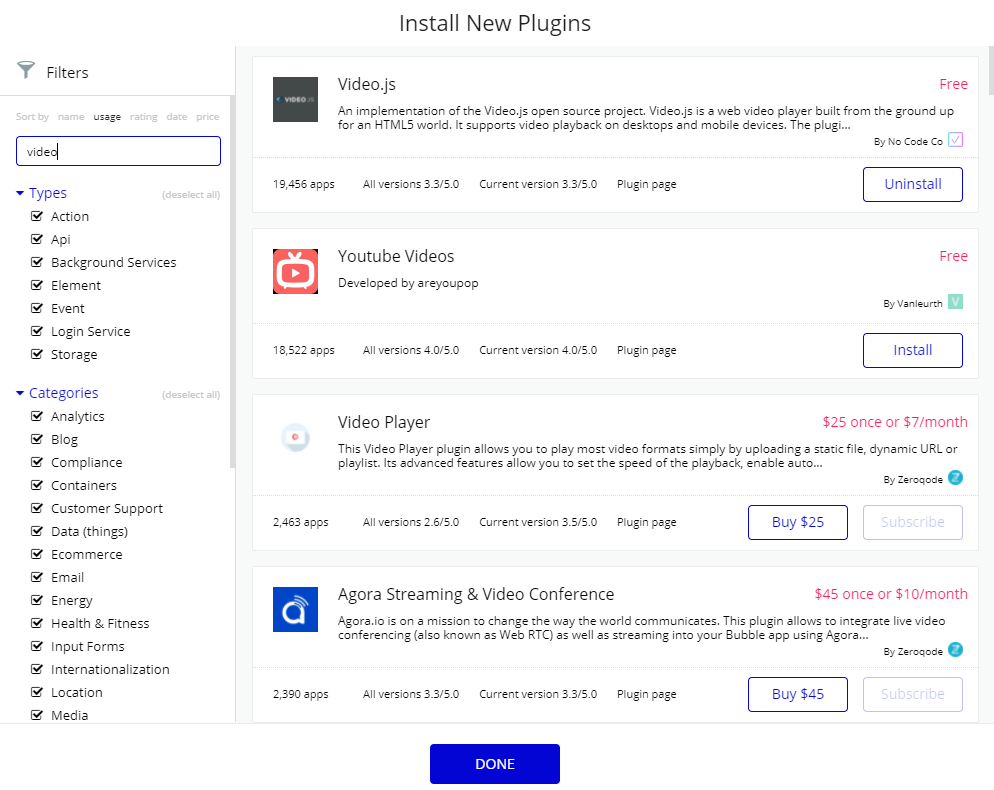Click Agora Streaming & Video Conference title

(x=476, y=594)
